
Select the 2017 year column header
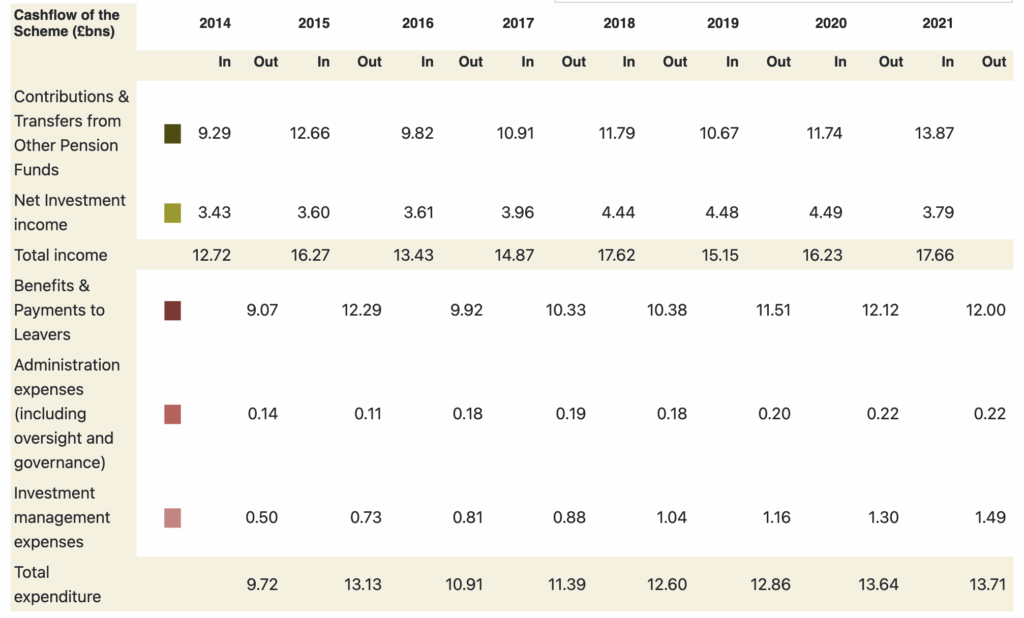tap(518, 23)
